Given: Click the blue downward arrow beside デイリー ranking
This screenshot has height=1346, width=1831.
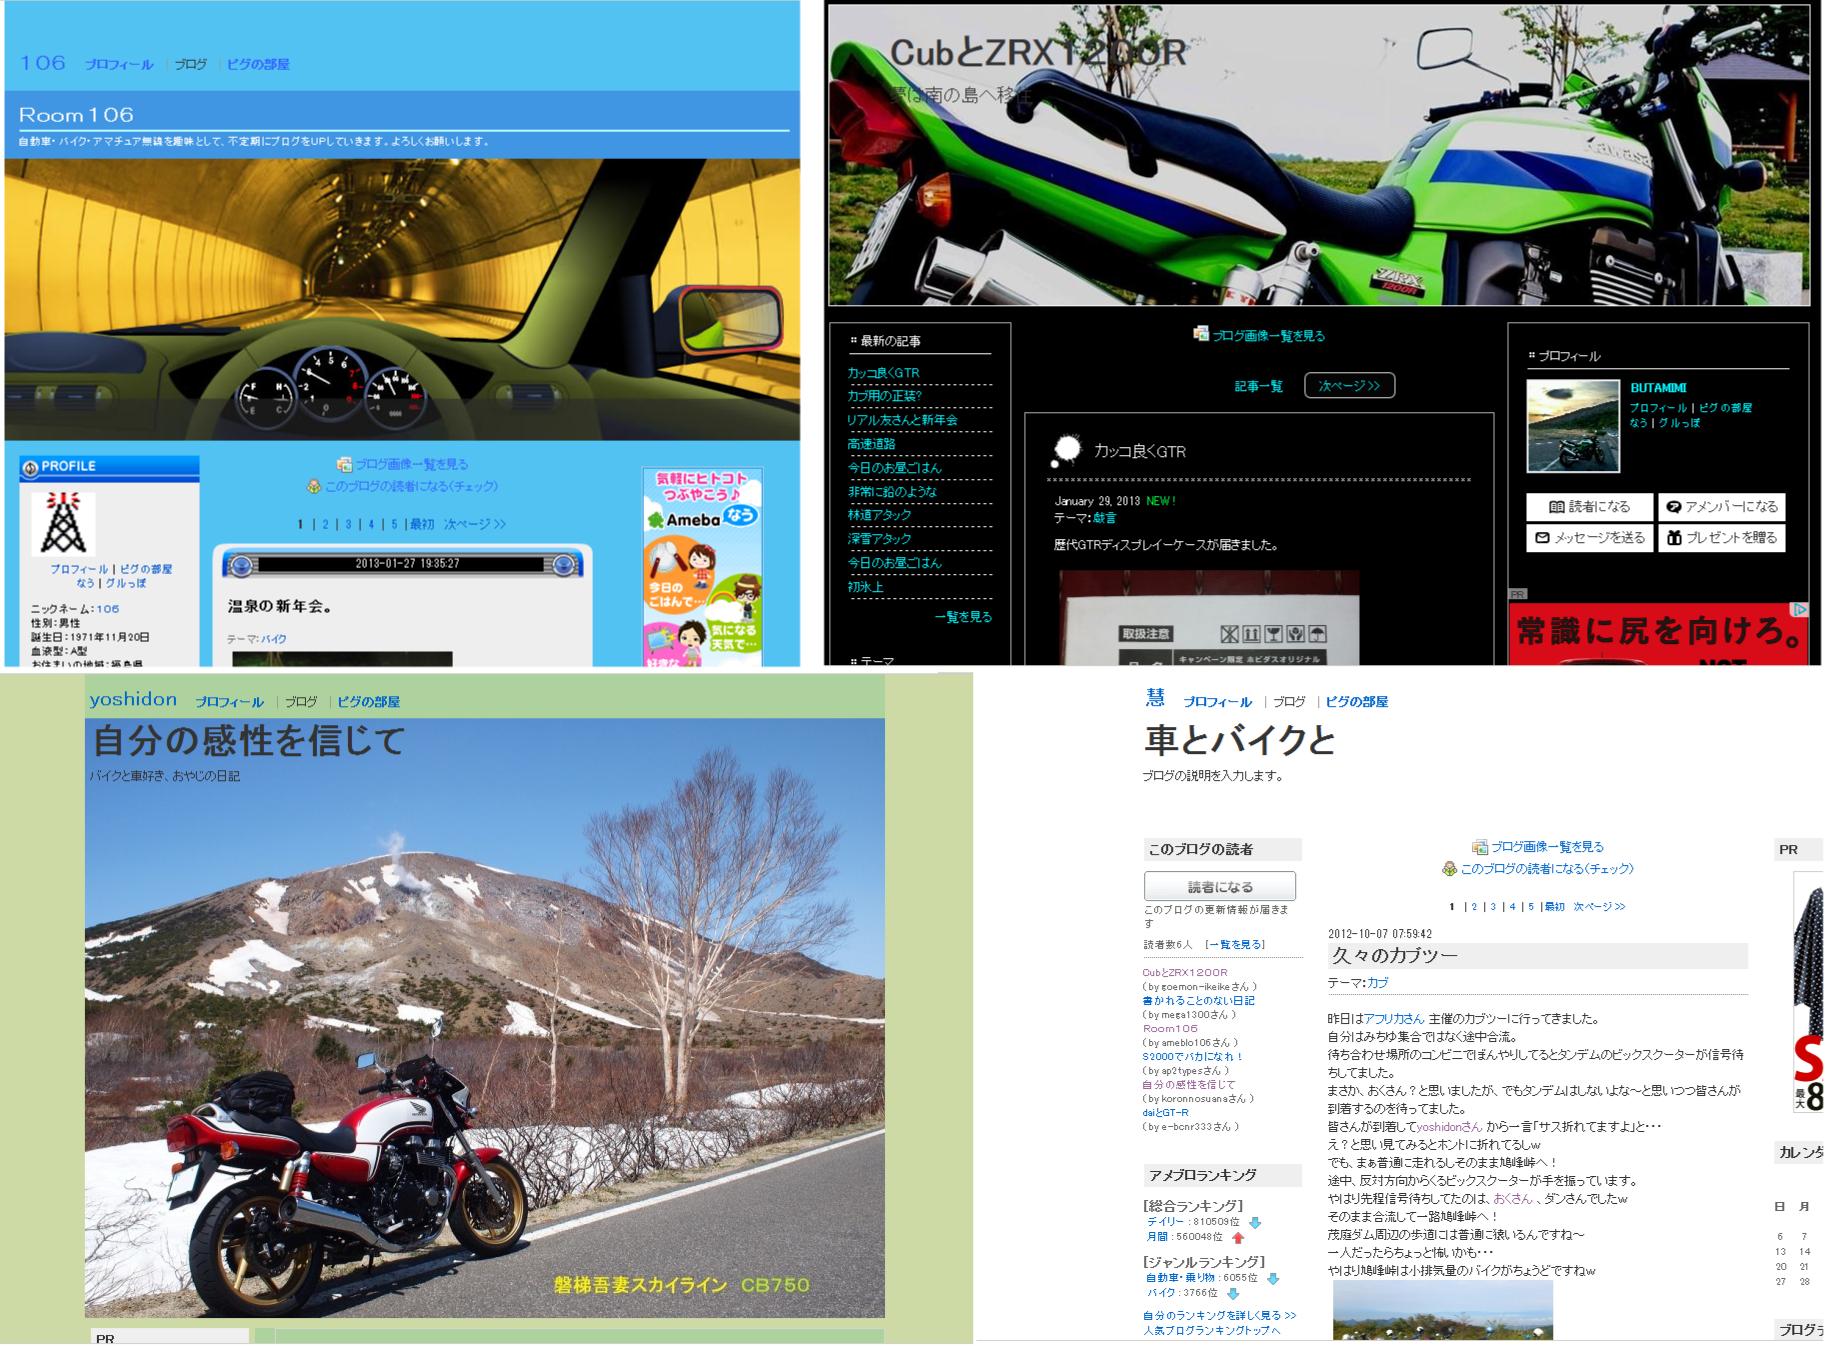Looking at the screenshot, I should (x=1255, y=1222).
